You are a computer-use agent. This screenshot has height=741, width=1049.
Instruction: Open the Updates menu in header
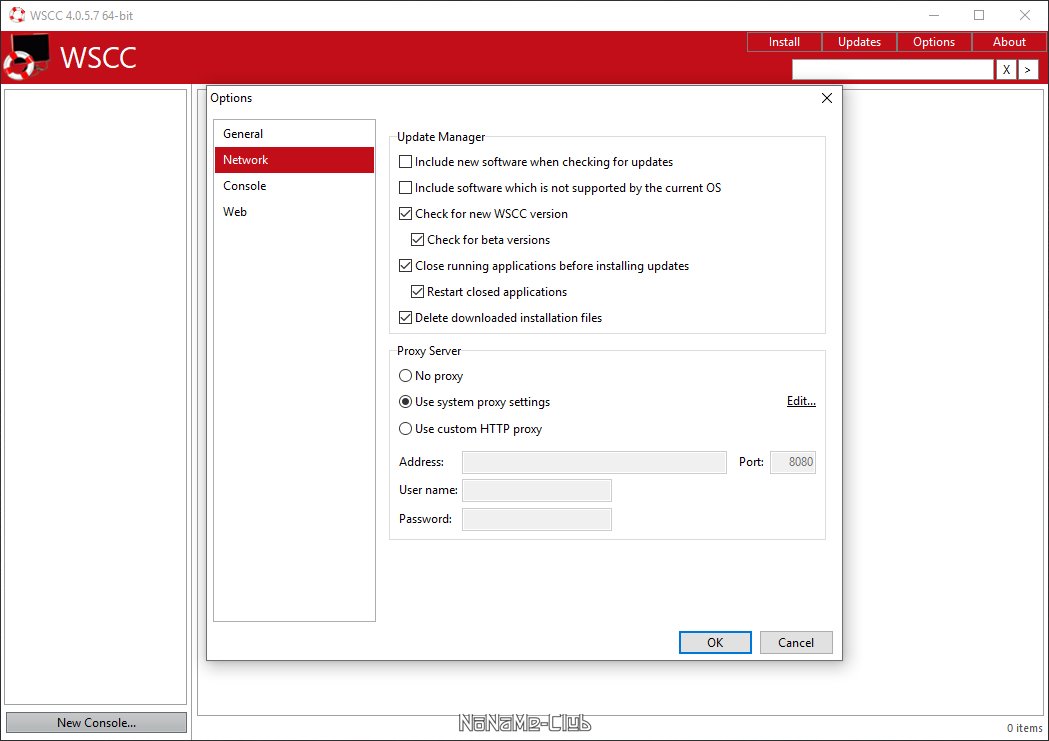coord(859,42)
